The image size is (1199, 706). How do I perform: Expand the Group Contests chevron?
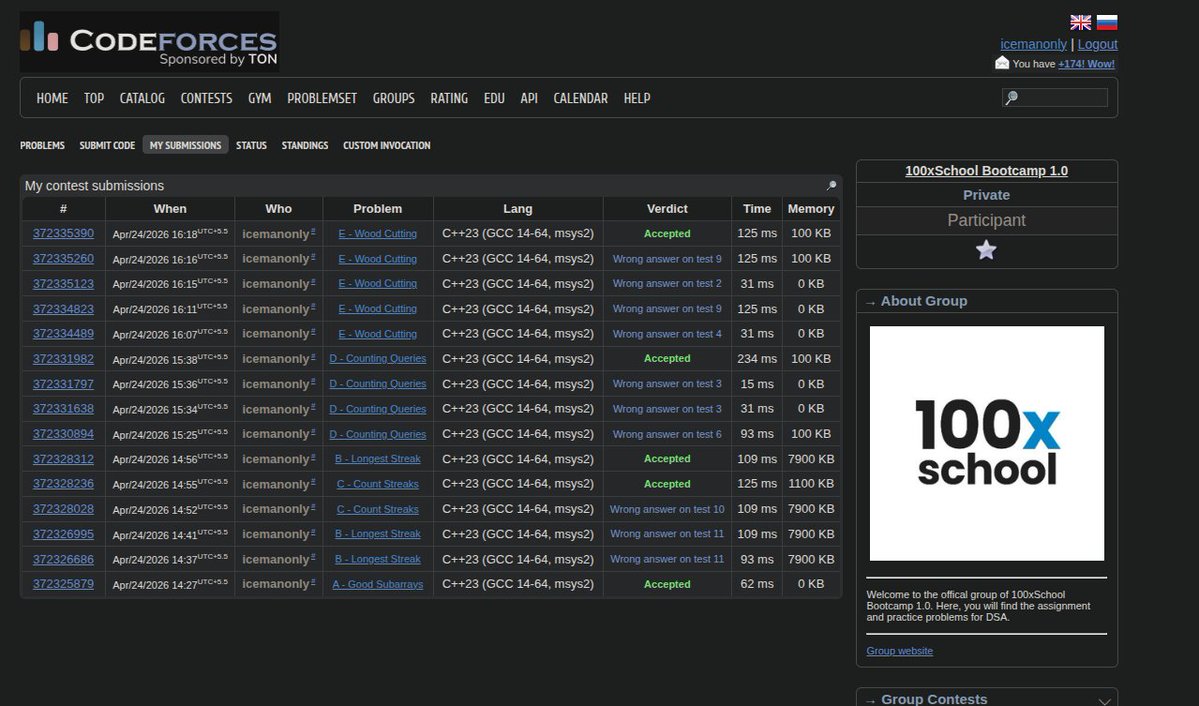pyautogui.click(x=1104, y=700)
